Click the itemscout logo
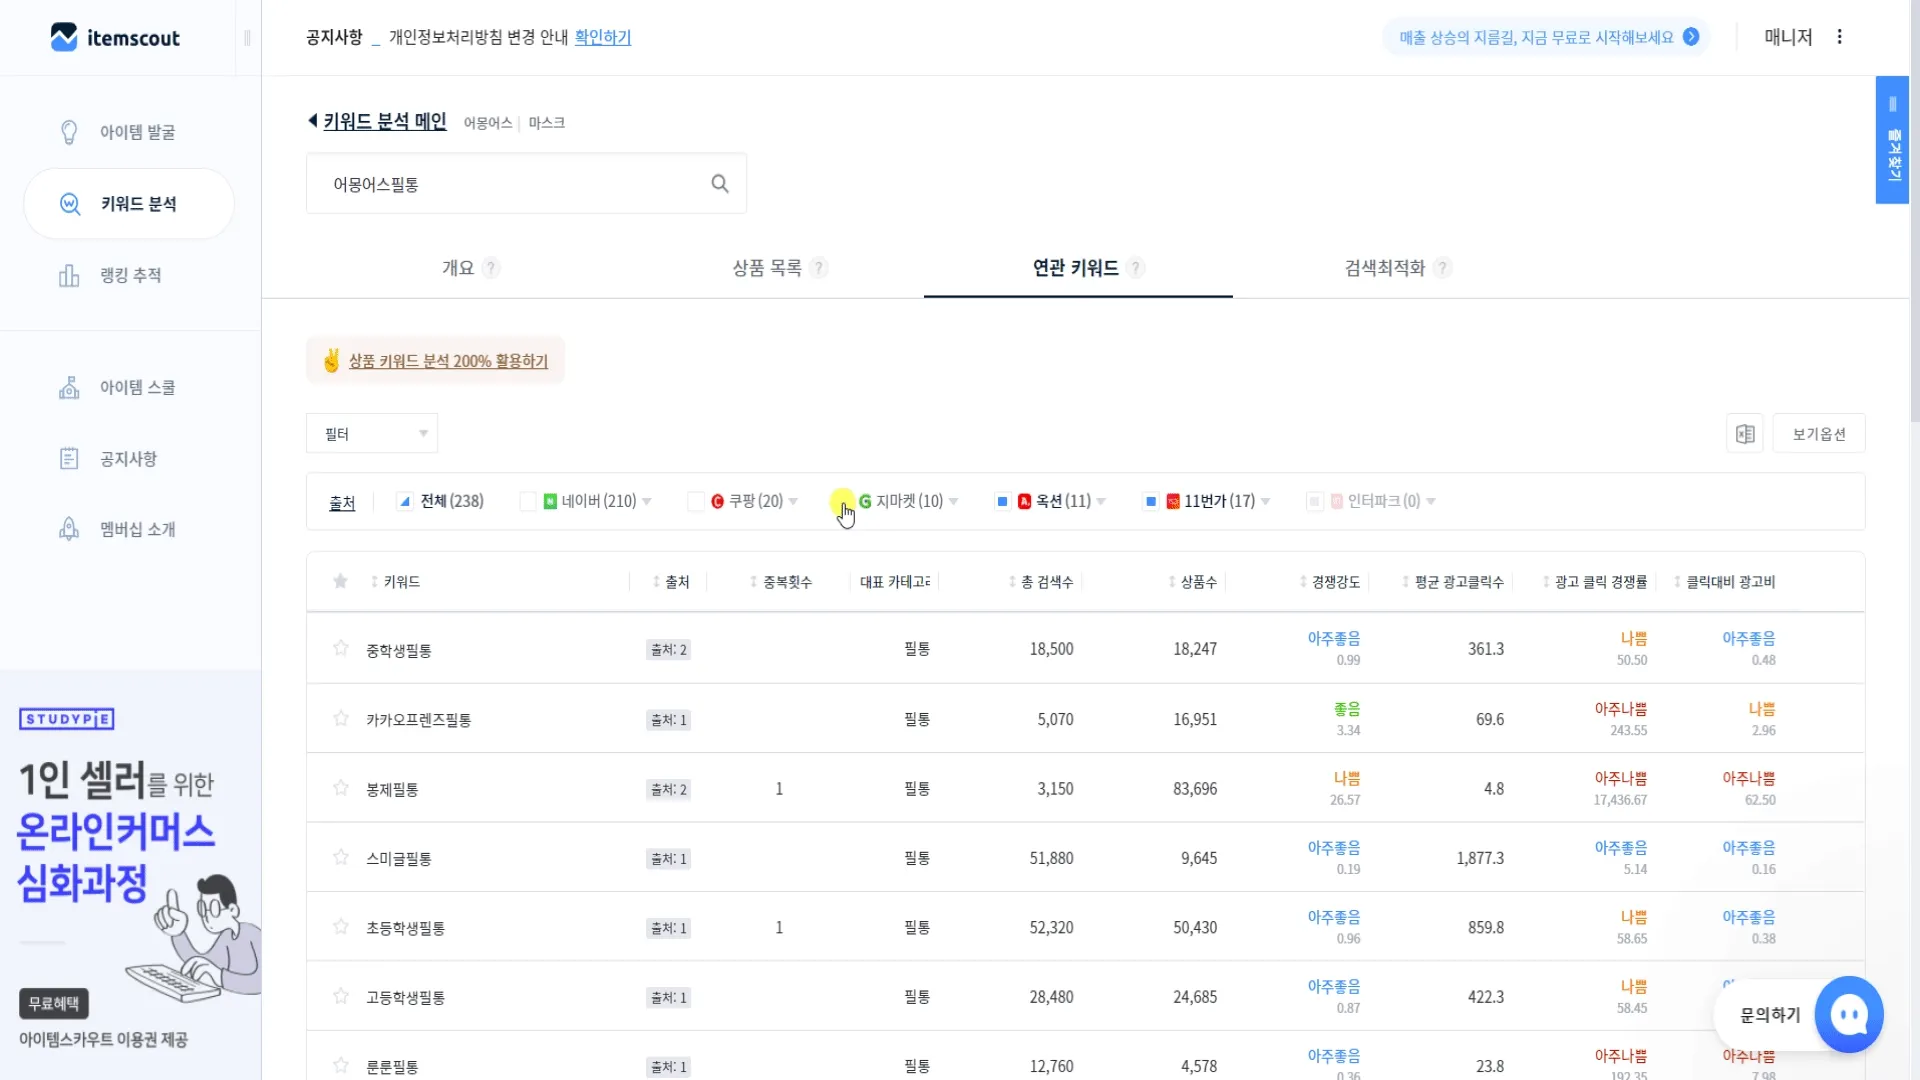This screenshot has width=1920, height=1080. [115, 38]
